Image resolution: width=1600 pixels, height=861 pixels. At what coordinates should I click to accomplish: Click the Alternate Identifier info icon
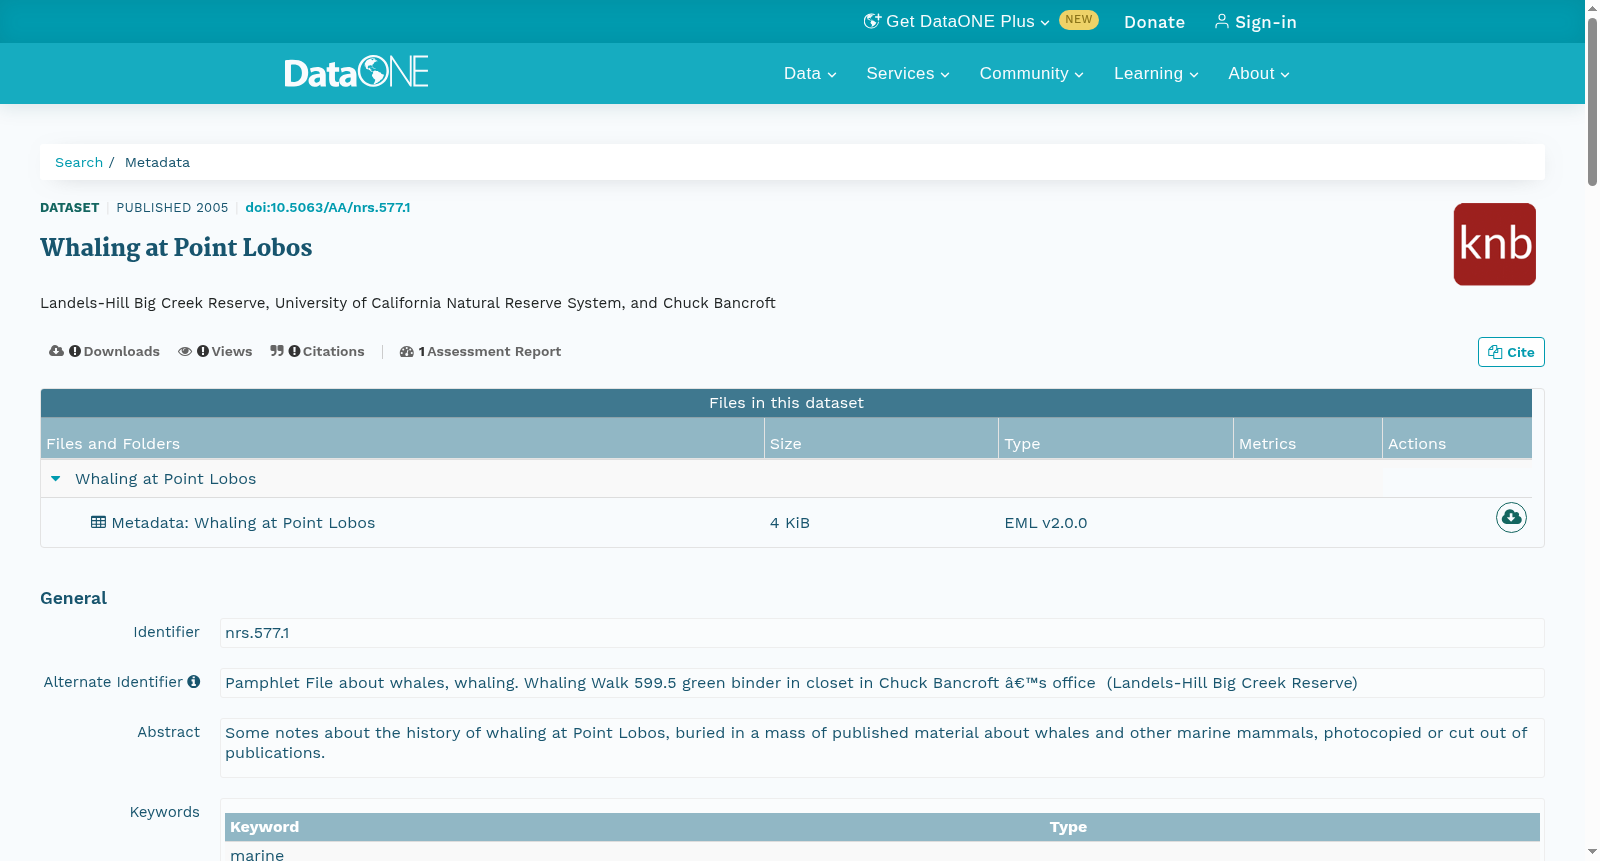(x=194, y=681)
